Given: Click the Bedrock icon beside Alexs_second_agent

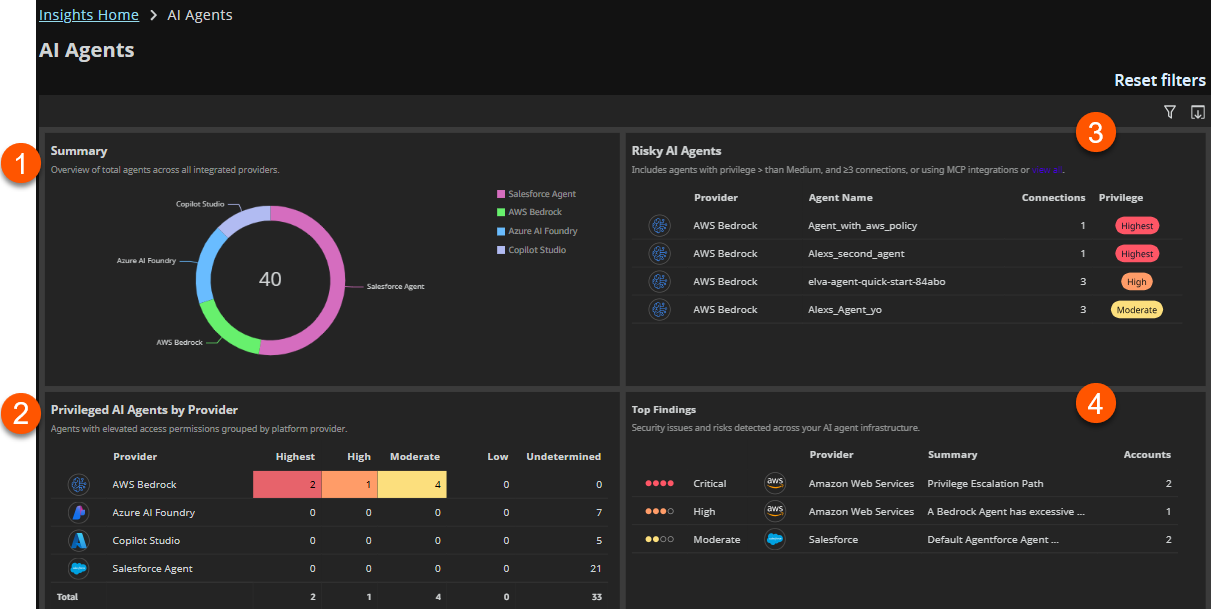Looking at the screenshot, I should (x=659, y=254).
